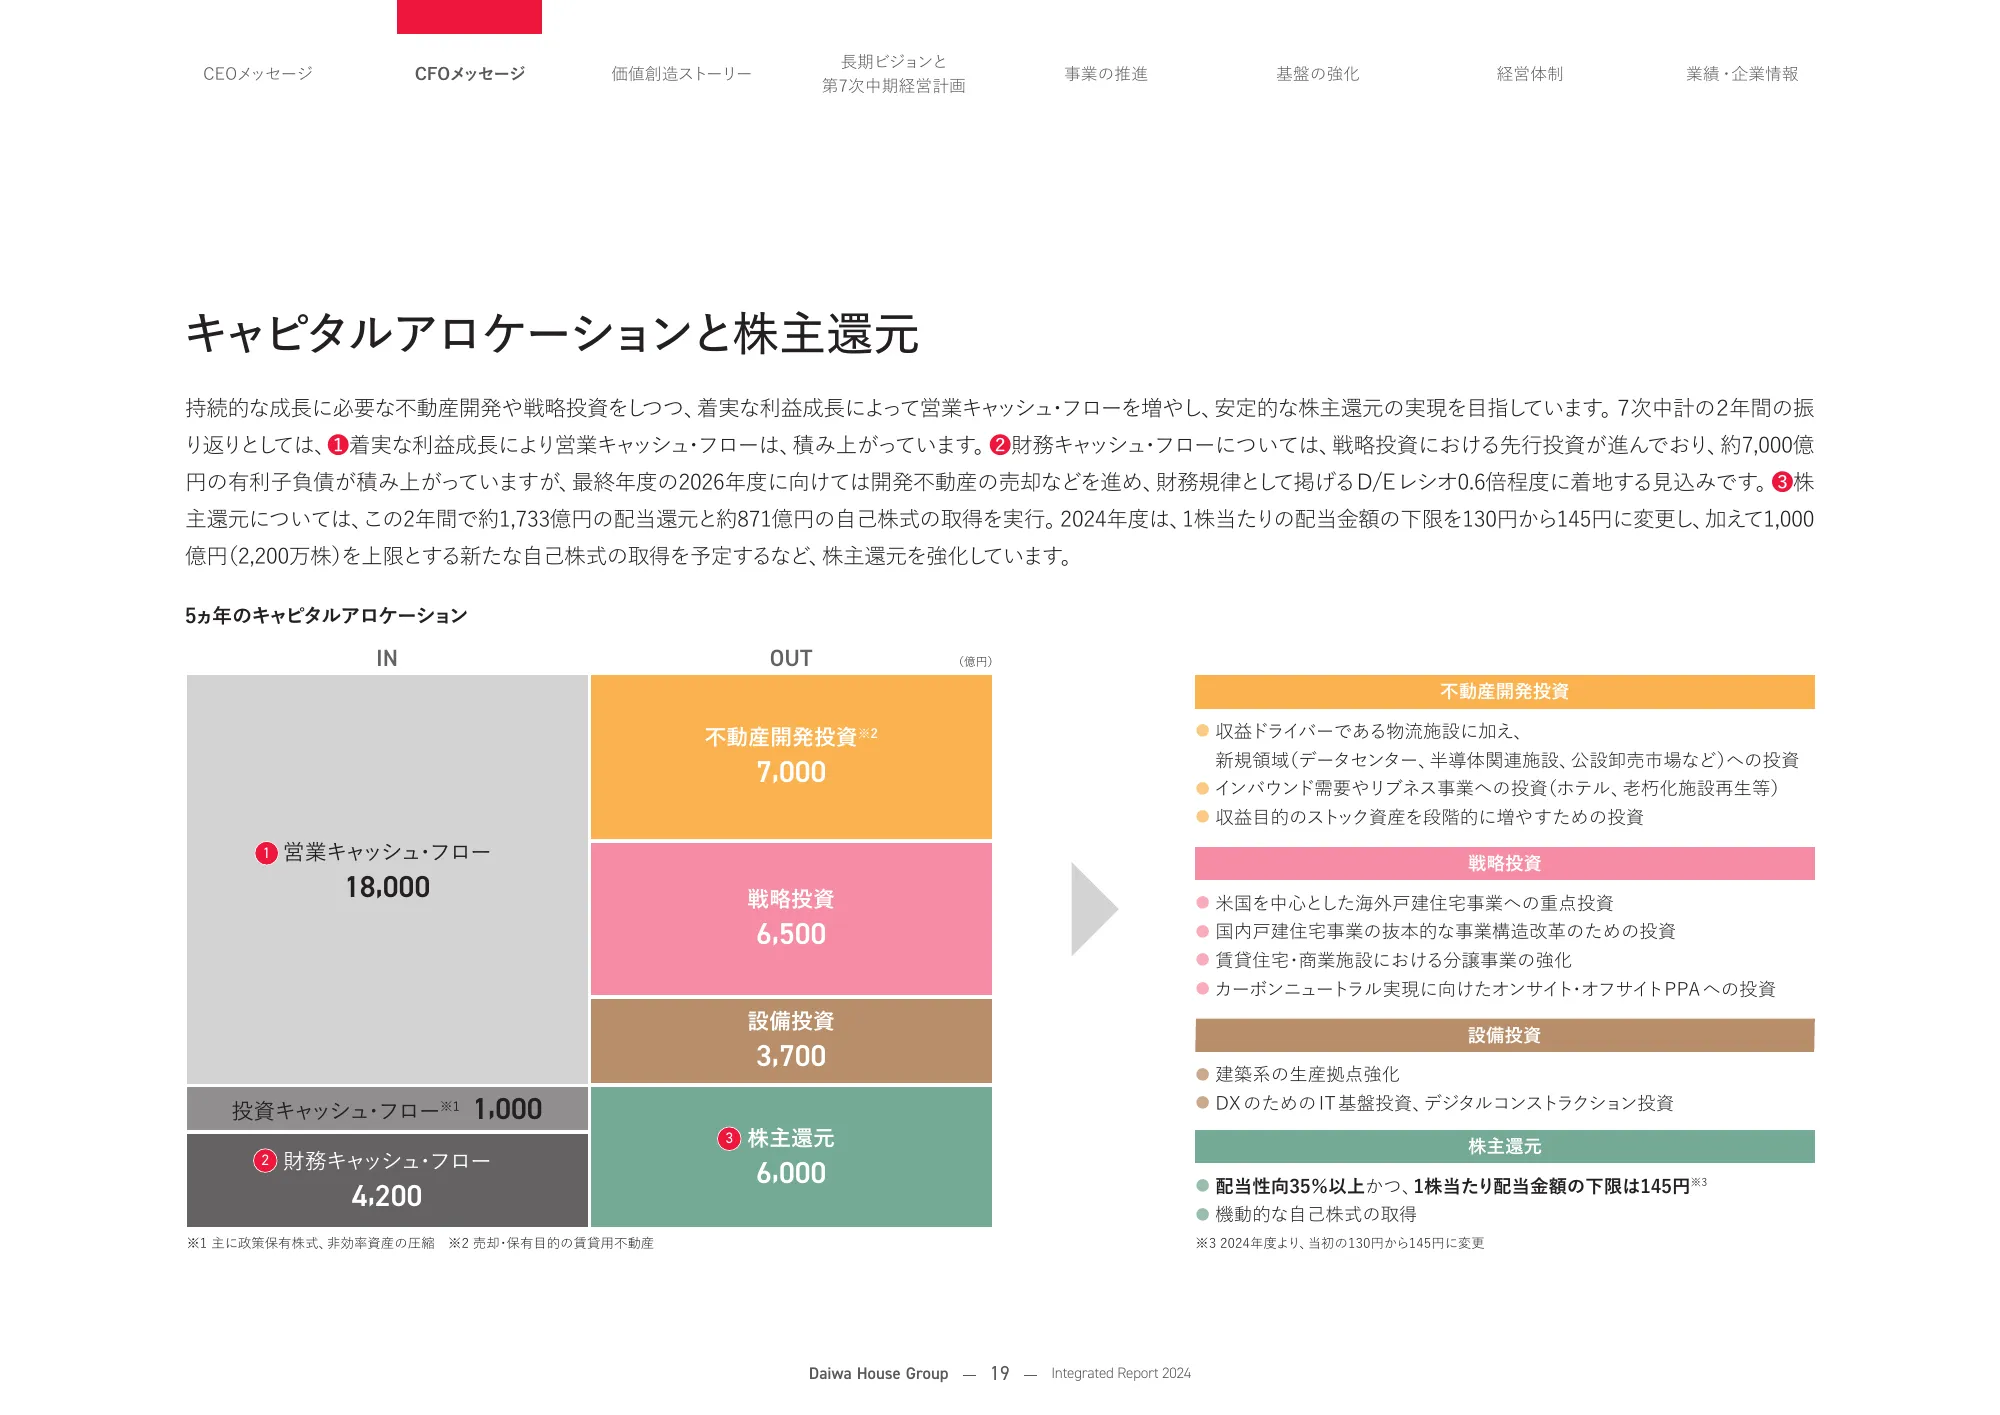
Task: Click the pink 戦略投資 legend header
Action: pyautogui.click(x=1504, y=864)
